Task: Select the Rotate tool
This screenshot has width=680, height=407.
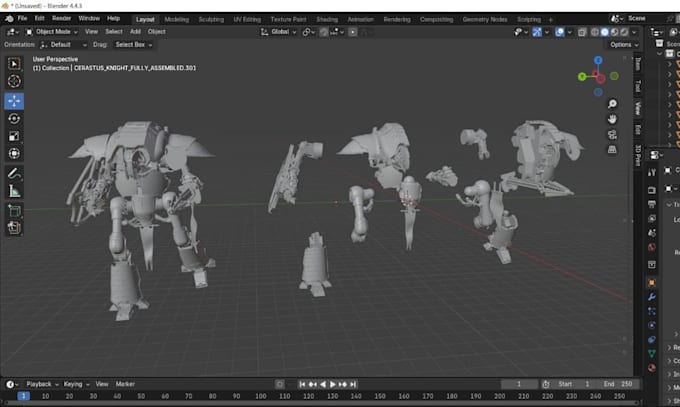Action: click(x=14, y=118)
